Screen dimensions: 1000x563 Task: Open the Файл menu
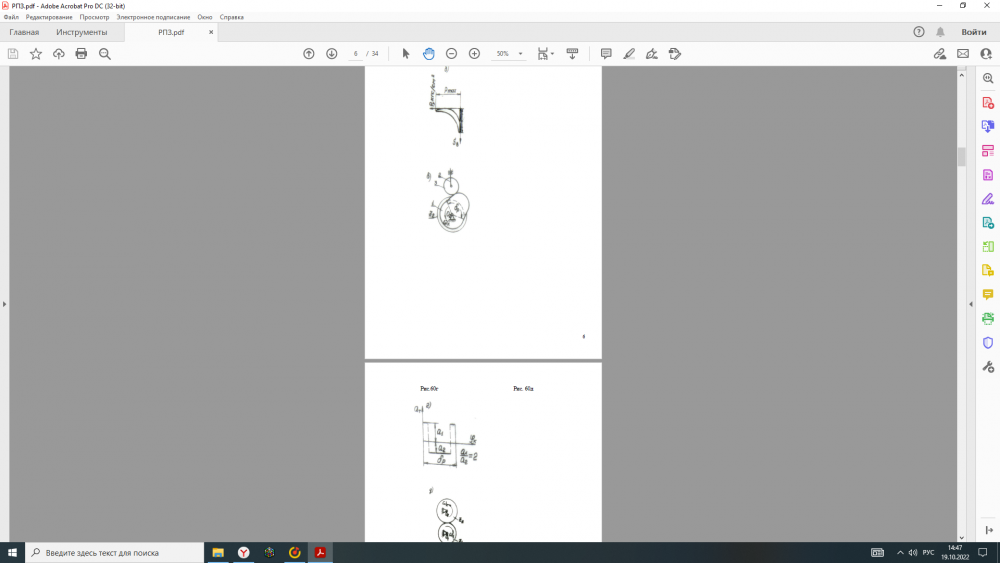pos(11,17)
